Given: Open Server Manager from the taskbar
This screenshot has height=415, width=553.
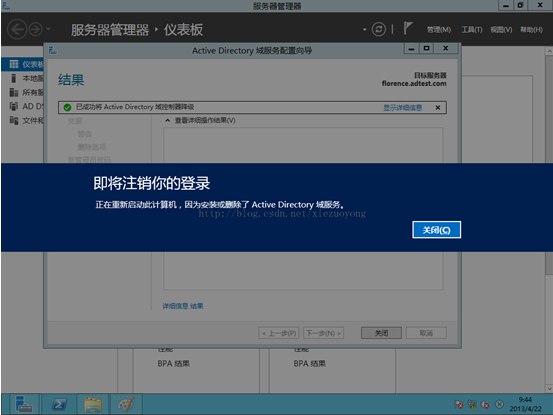Looking at the screenshot, I should click(24, 404).
